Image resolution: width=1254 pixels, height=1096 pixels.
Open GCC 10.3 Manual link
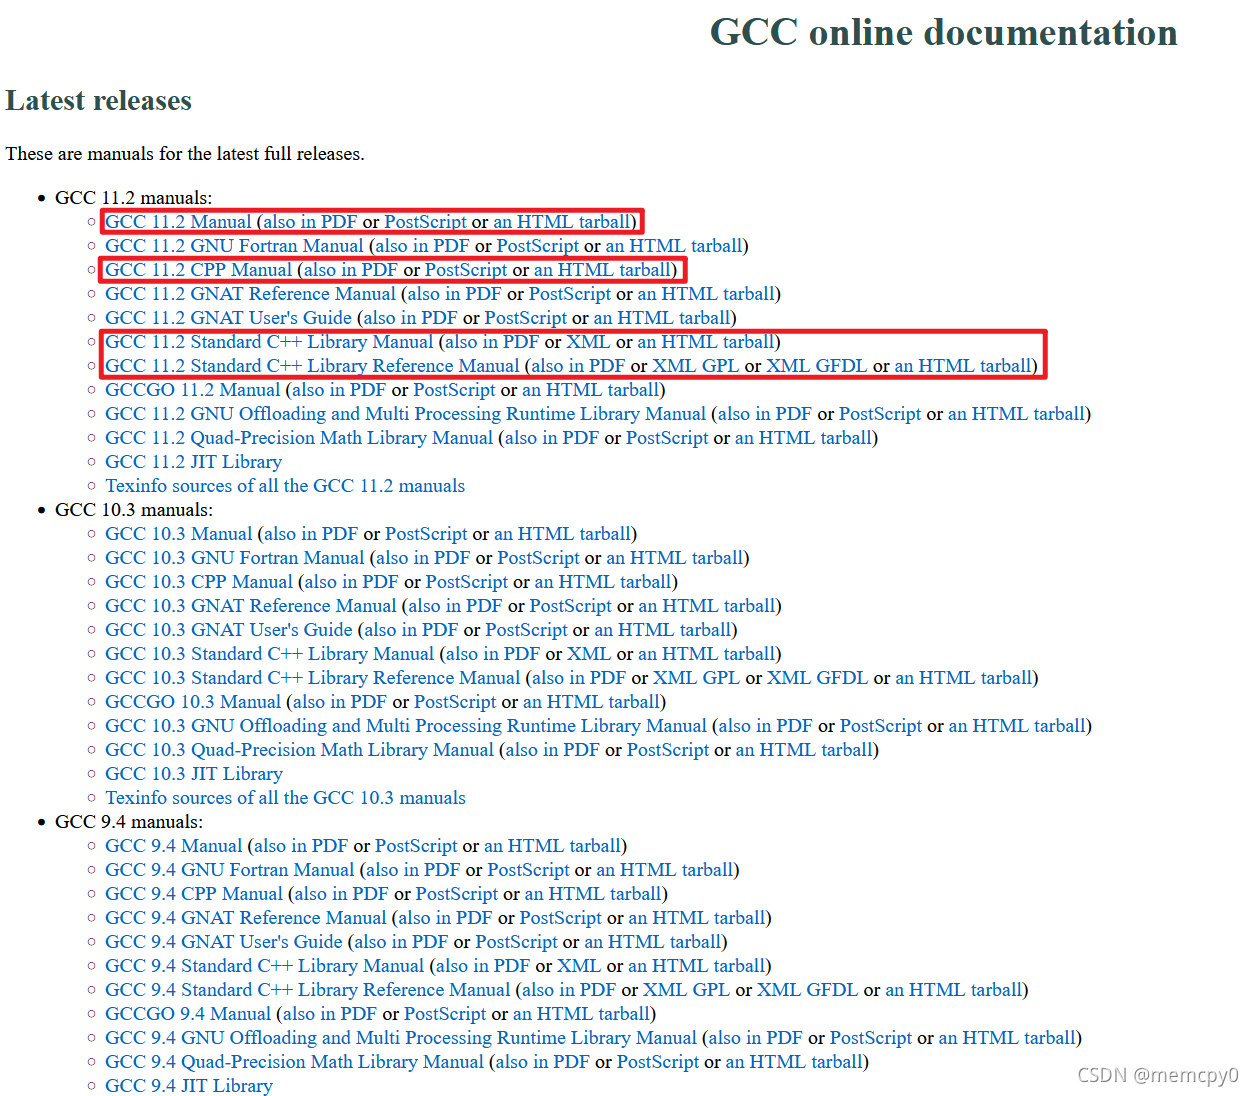178,534
